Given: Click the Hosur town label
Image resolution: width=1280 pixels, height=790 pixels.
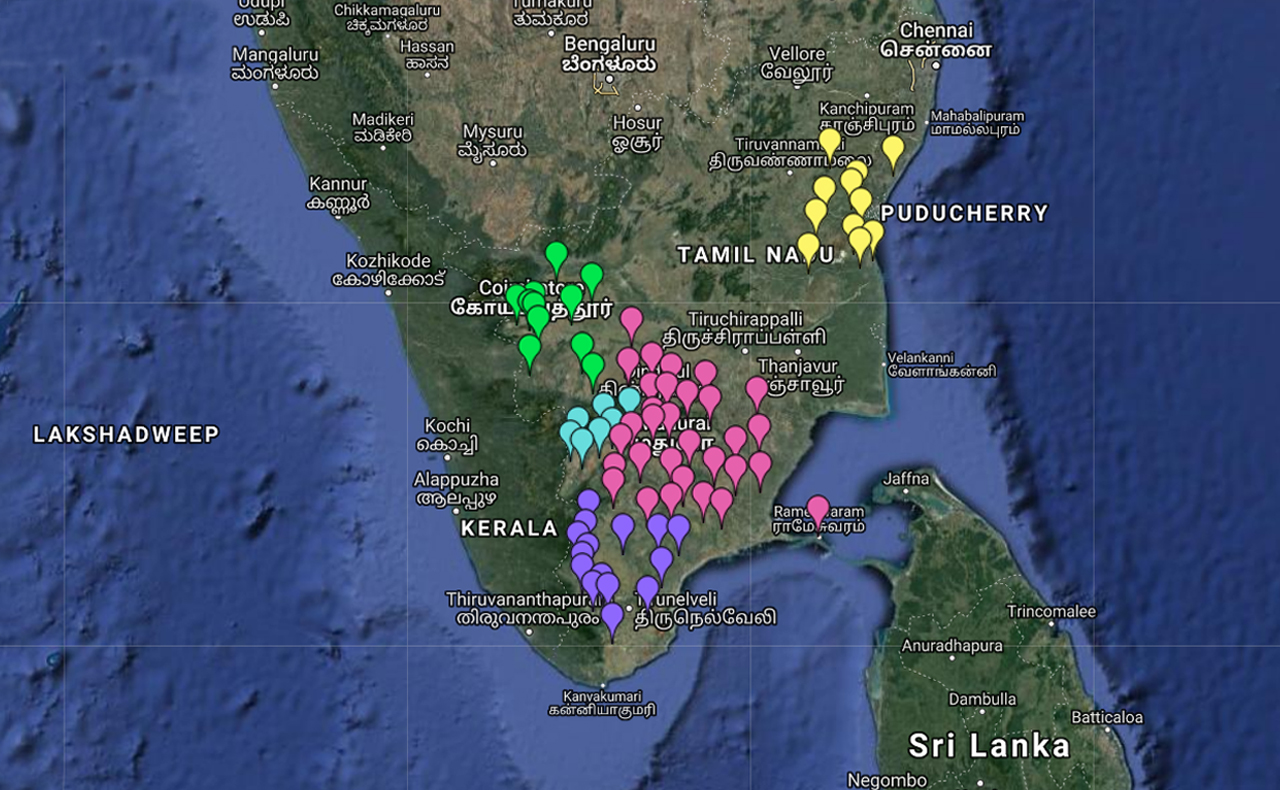Looking at the screenshot, I should (x=637, y=132).
